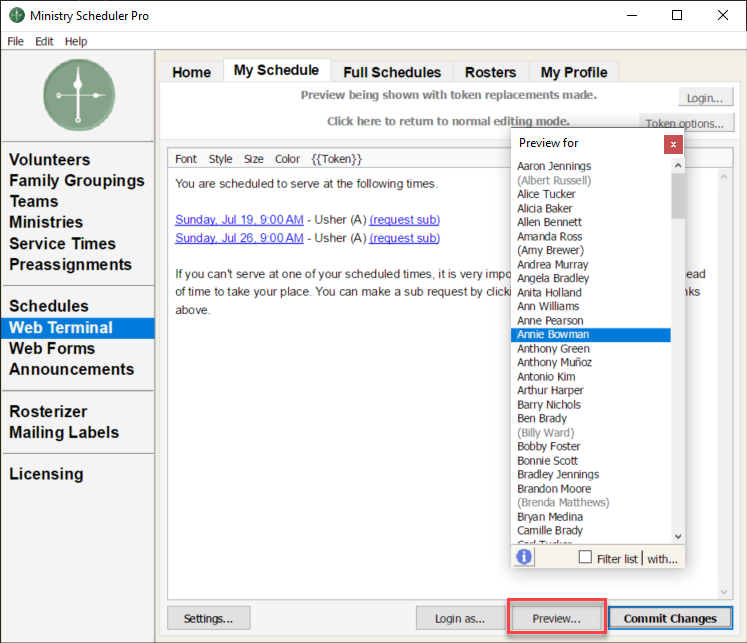Select Alice Tucker in preview list

[x=546, y=194]
